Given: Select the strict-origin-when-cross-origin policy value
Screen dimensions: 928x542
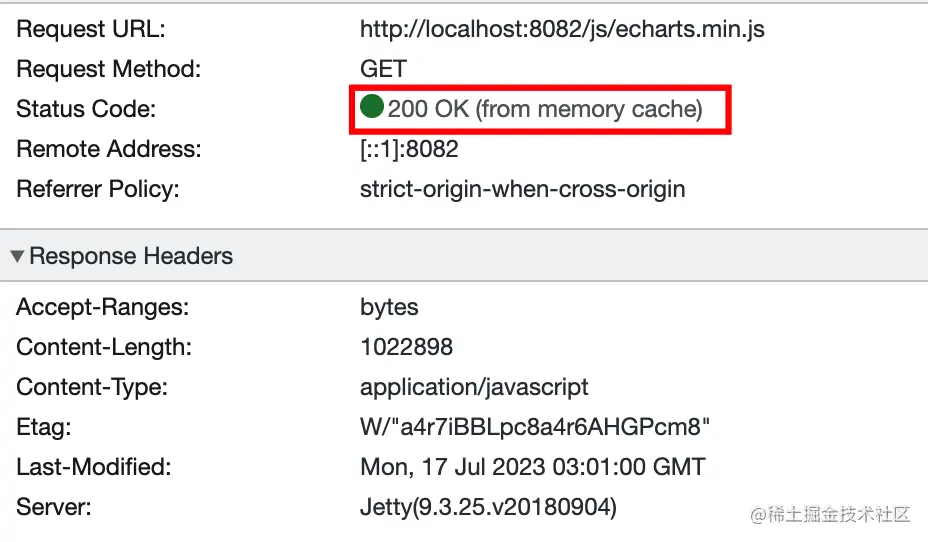Looking at the screenshot, I should click(x=522, y=189).
